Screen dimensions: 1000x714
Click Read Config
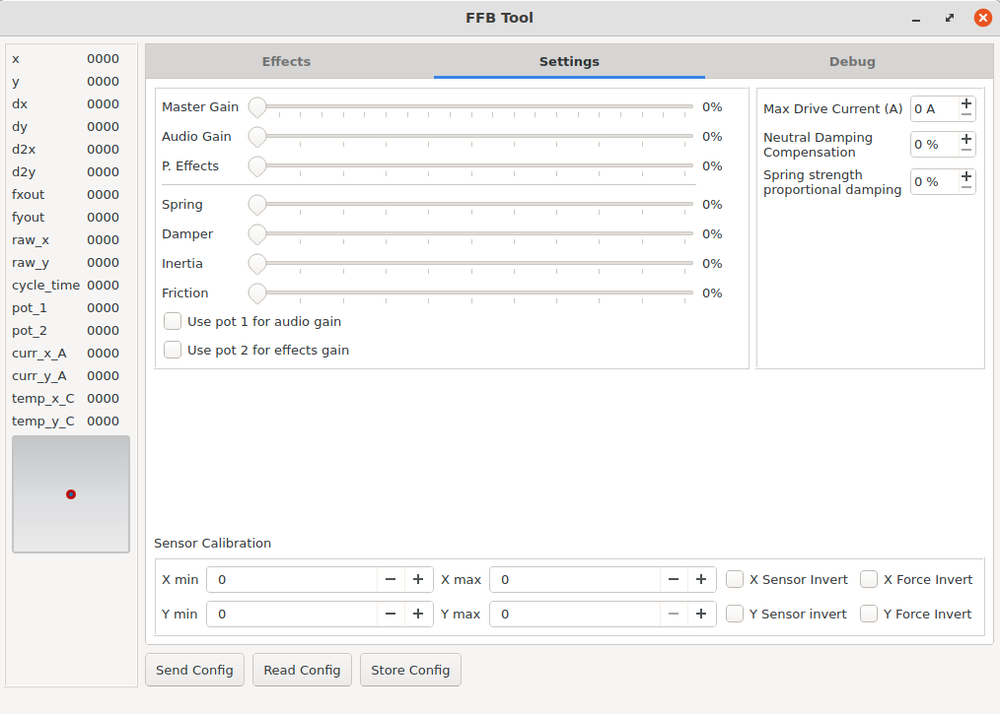[301, 669]
